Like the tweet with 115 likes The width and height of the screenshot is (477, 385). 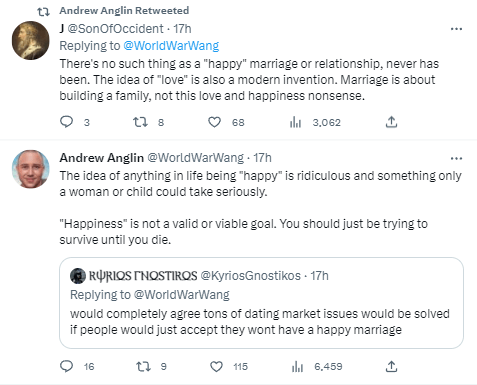click(216, 367)
